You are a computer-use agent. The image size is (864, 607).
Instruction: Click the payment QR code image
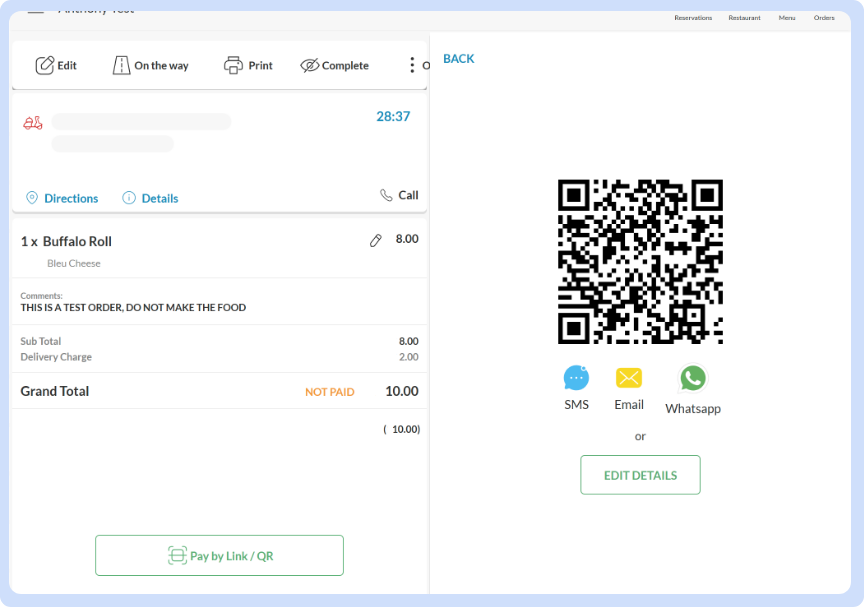point(640,262)
